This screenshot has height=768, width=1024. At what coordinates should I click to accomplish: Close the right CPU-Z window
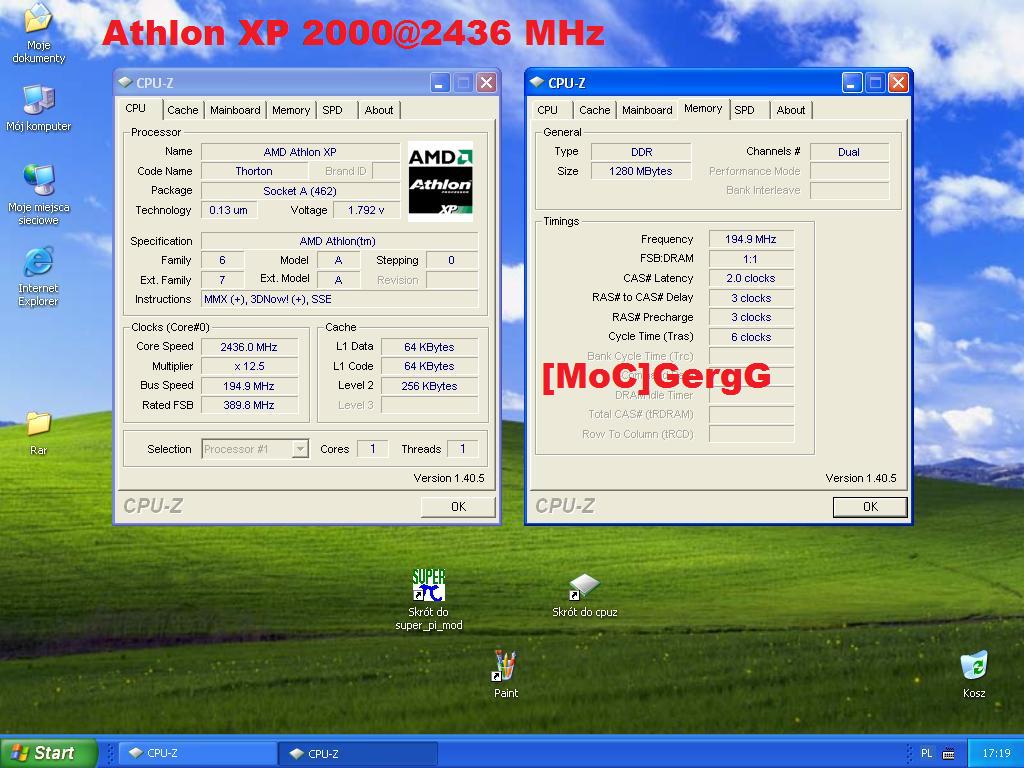tap(899, 83)
